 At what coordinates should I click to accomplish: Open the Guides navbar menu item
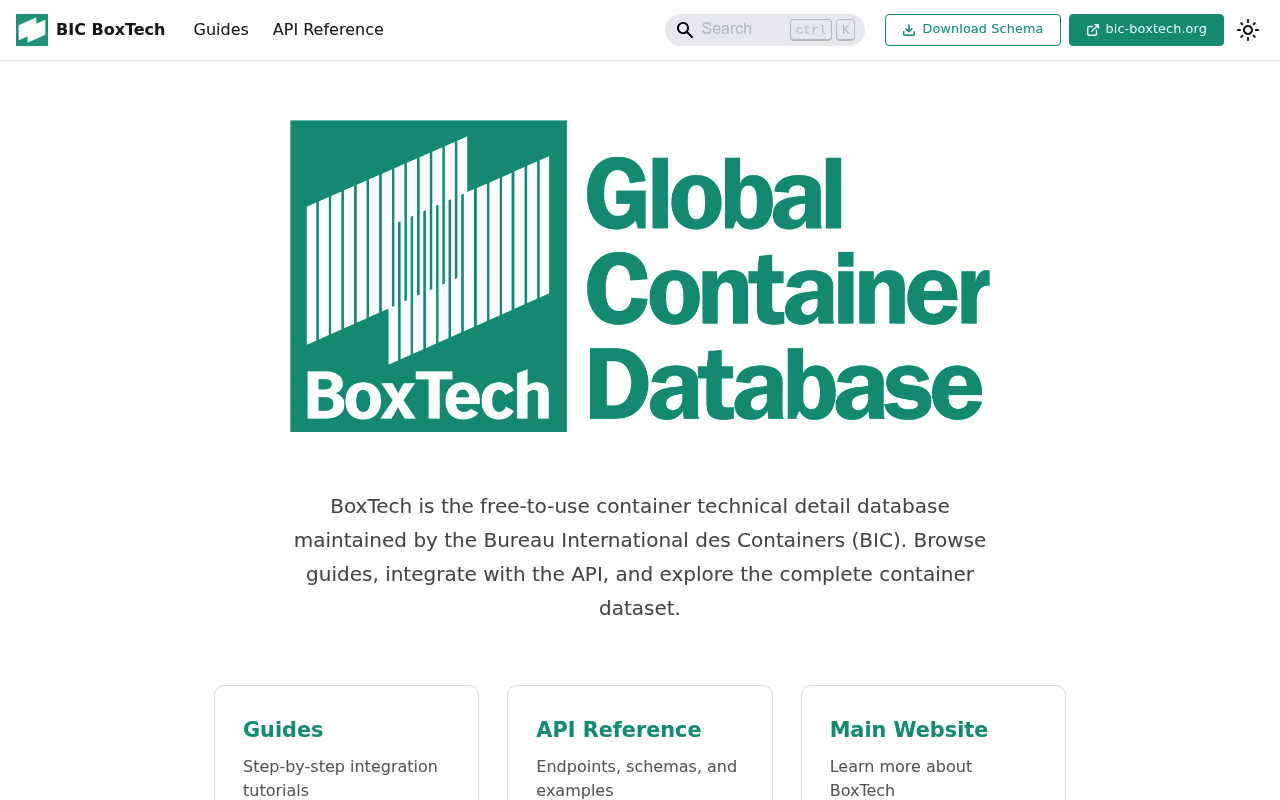(221, 30)
